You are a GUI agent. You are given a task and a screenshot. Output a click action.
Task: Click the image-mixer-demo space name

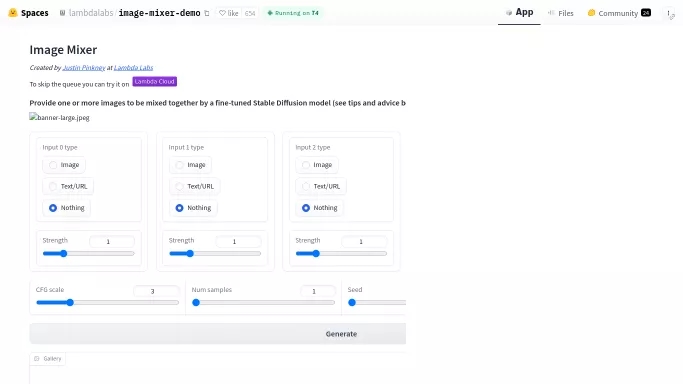pyautogui.click(x=159, y=13)
